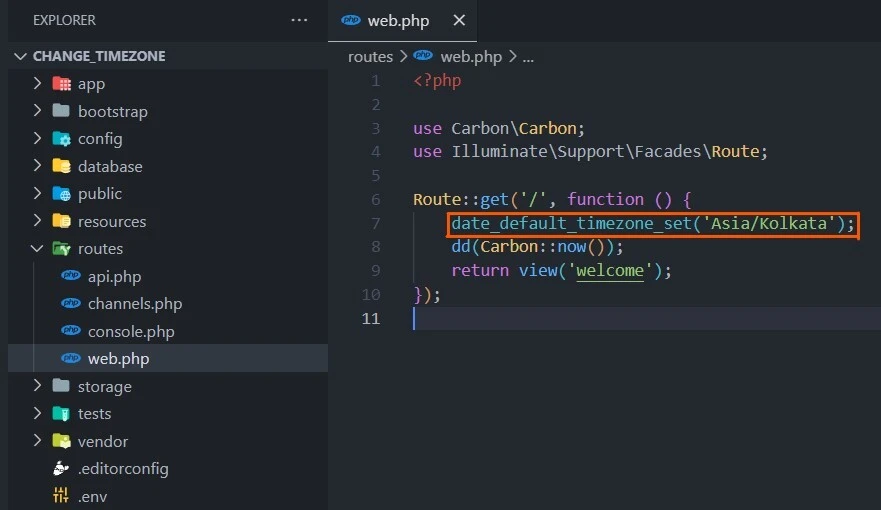
Task: Collapse the routes folder chevron
Action: coord(37,248)
